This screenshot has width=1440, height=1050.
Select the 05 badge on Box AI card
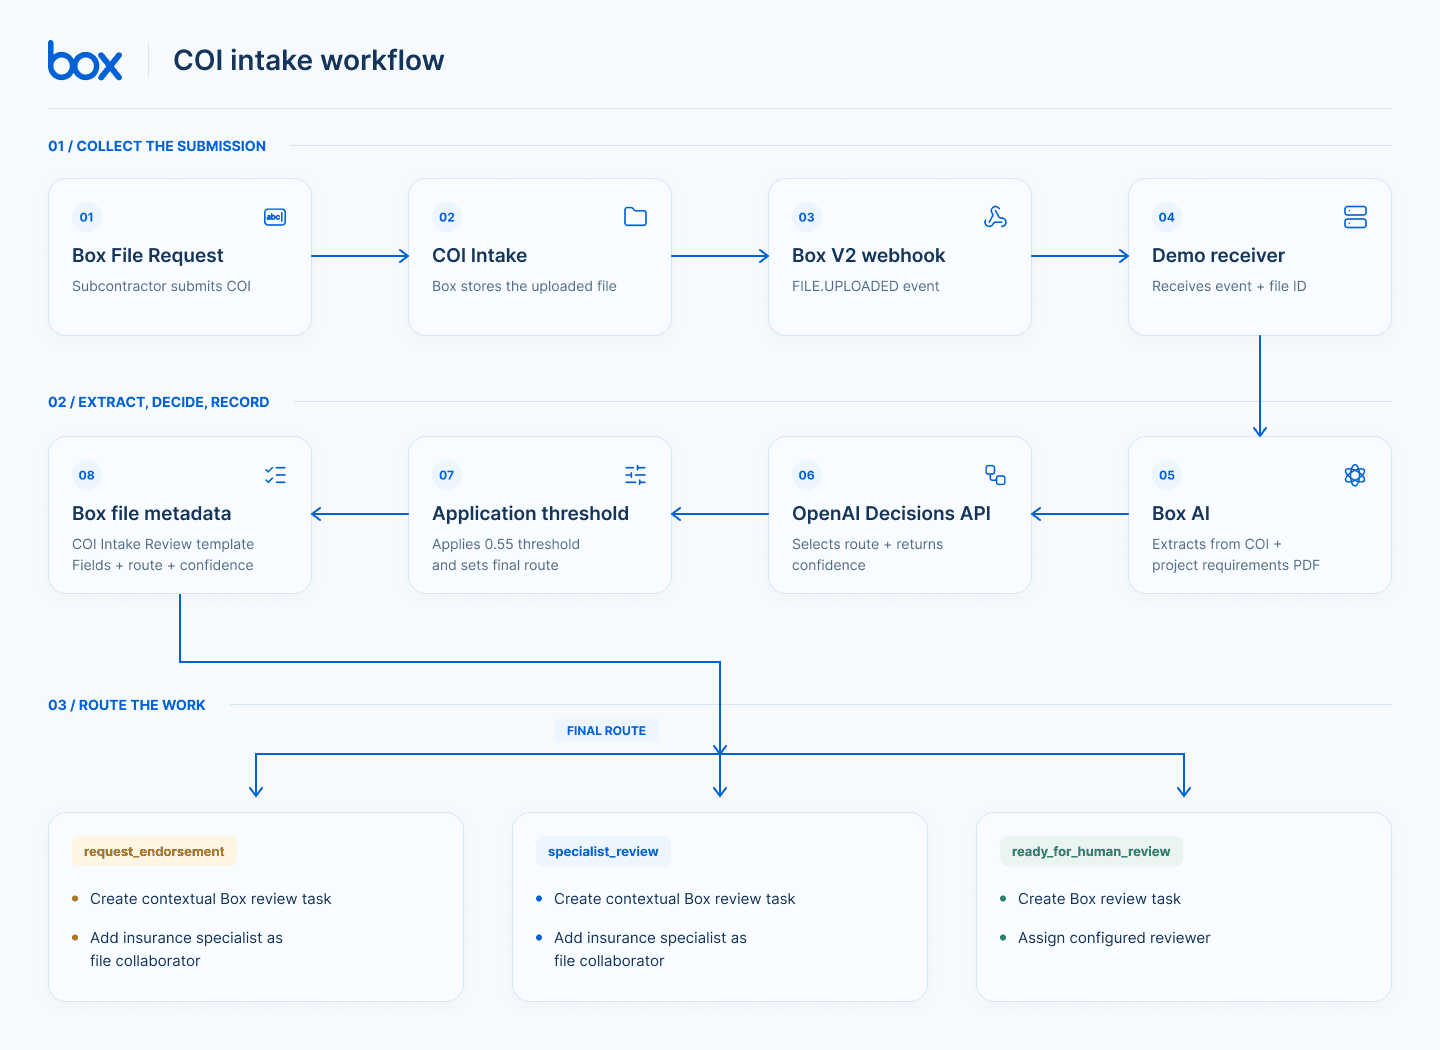click(x=1167, y=475)
